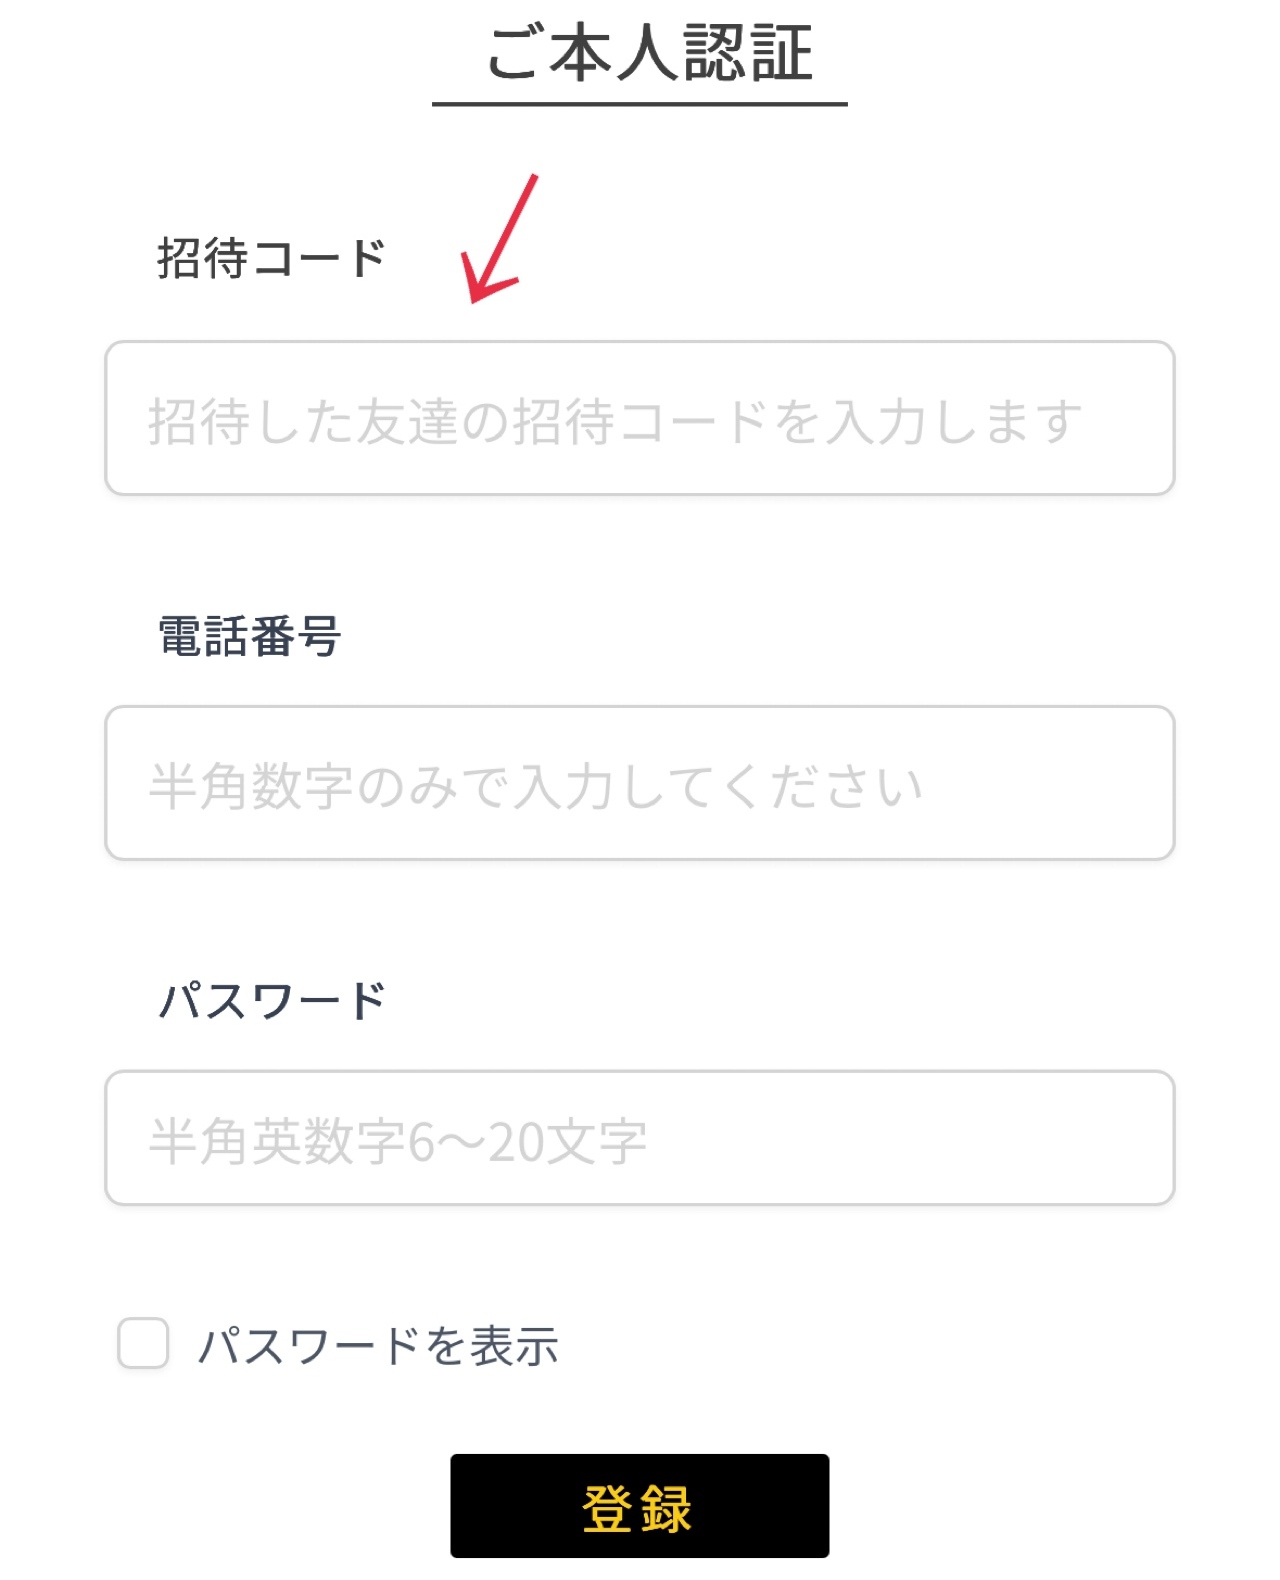Click placeholder 招待した友達の招待コードを入力します

[x=614, y=421]
